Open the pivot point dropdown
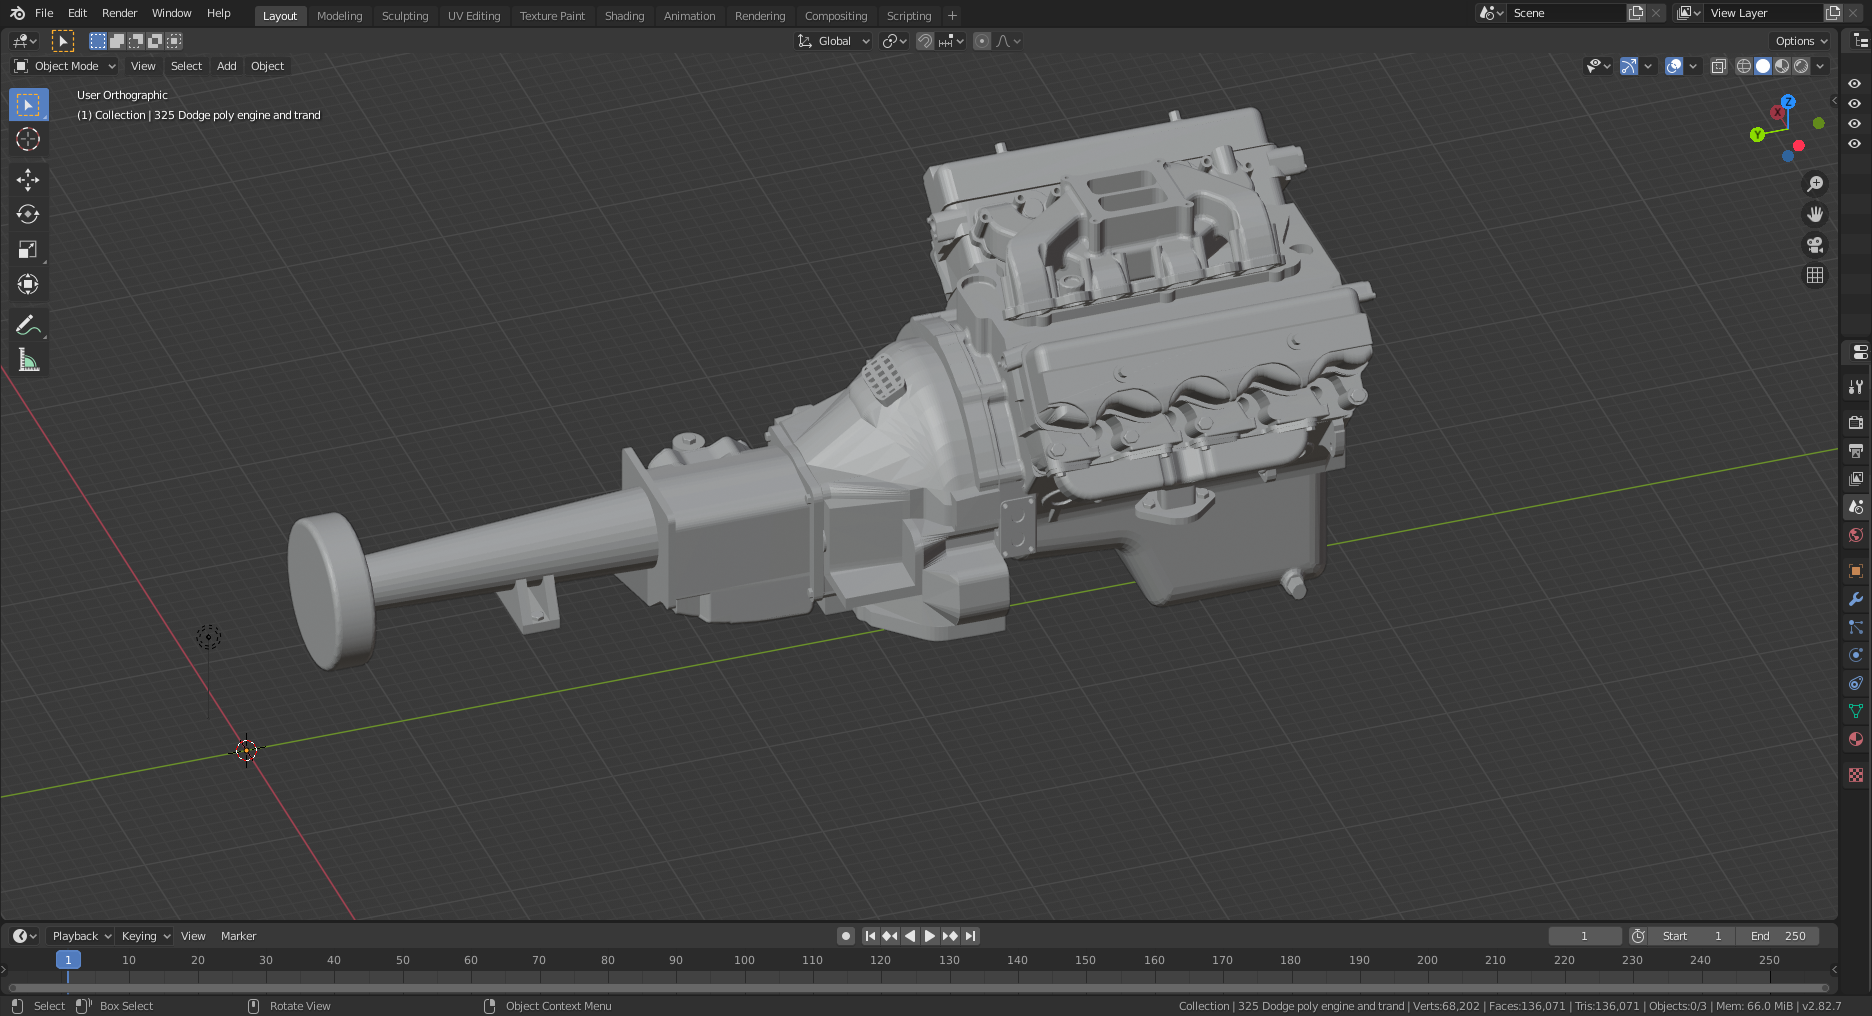The image size is (1872, 1016). click(x=894, y=41)
